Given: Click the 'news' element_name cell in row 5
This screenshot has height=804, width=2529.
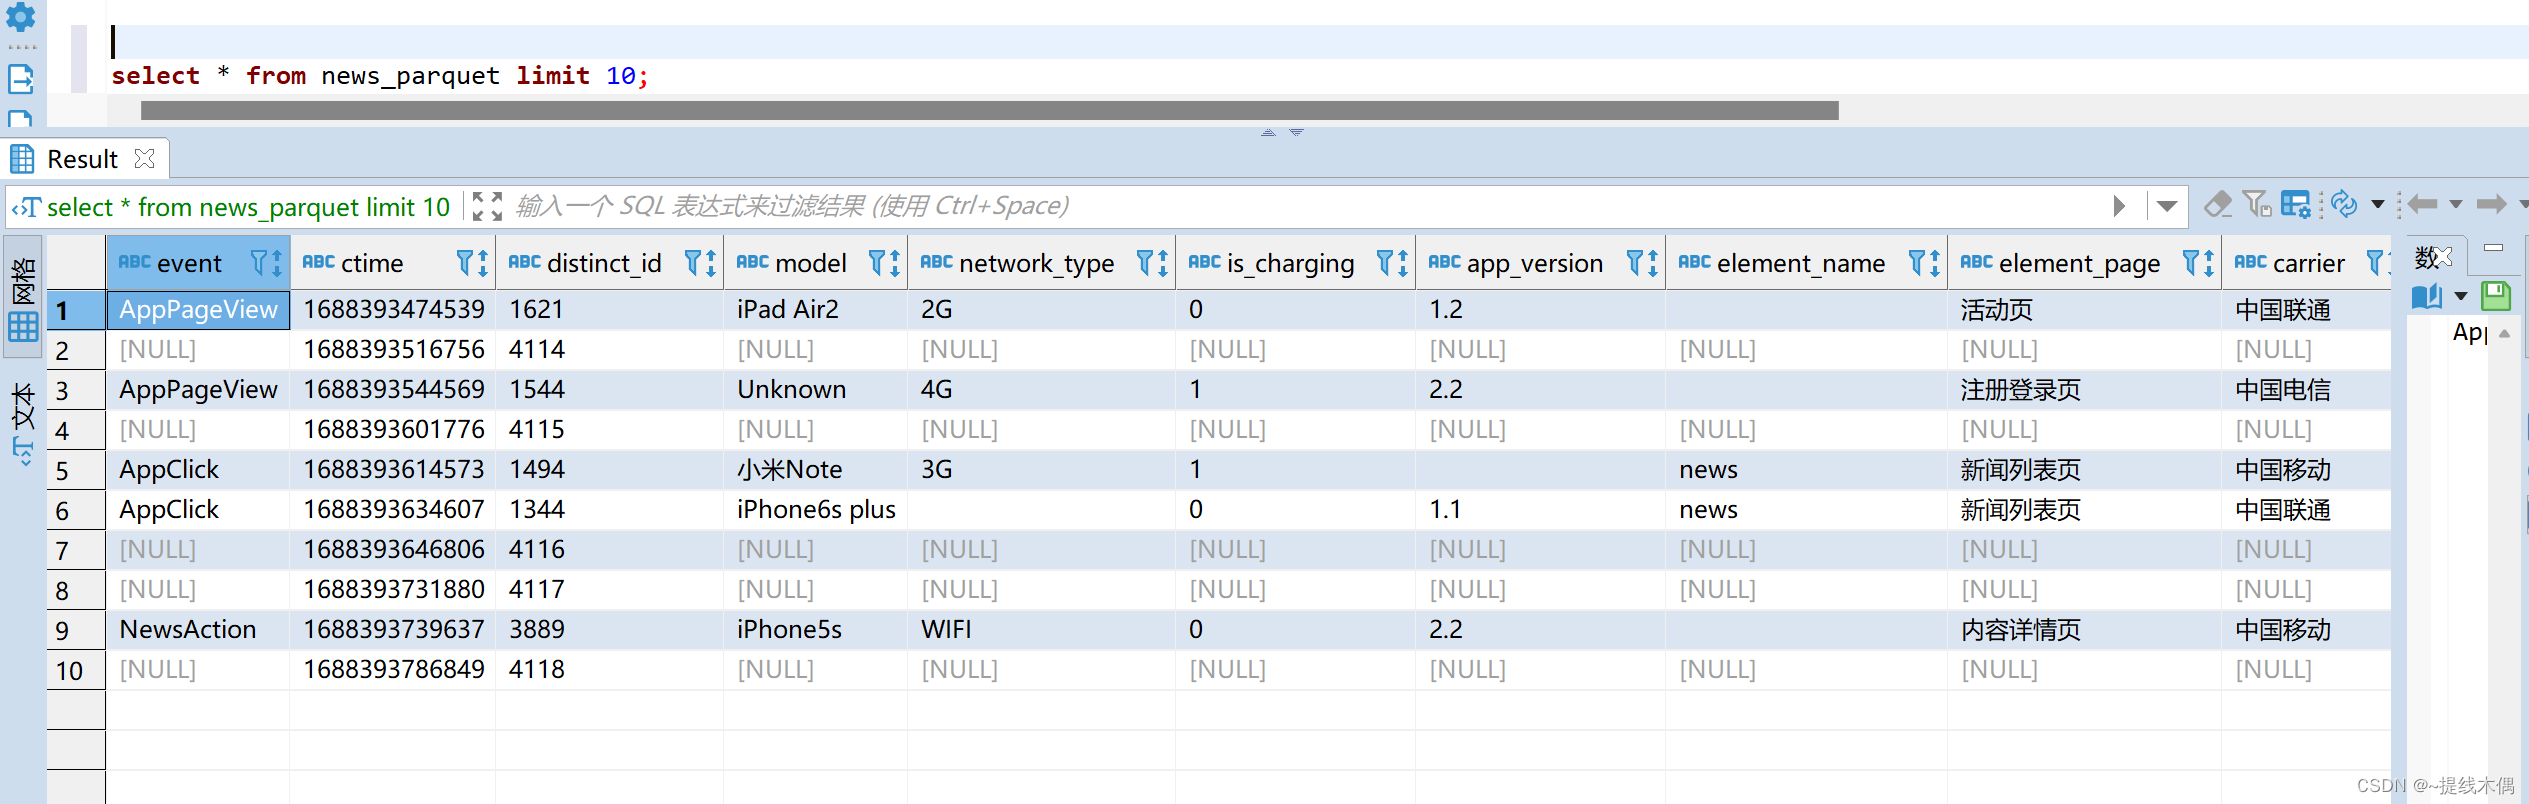Looking at the screenshot, I should (1806, 470).
